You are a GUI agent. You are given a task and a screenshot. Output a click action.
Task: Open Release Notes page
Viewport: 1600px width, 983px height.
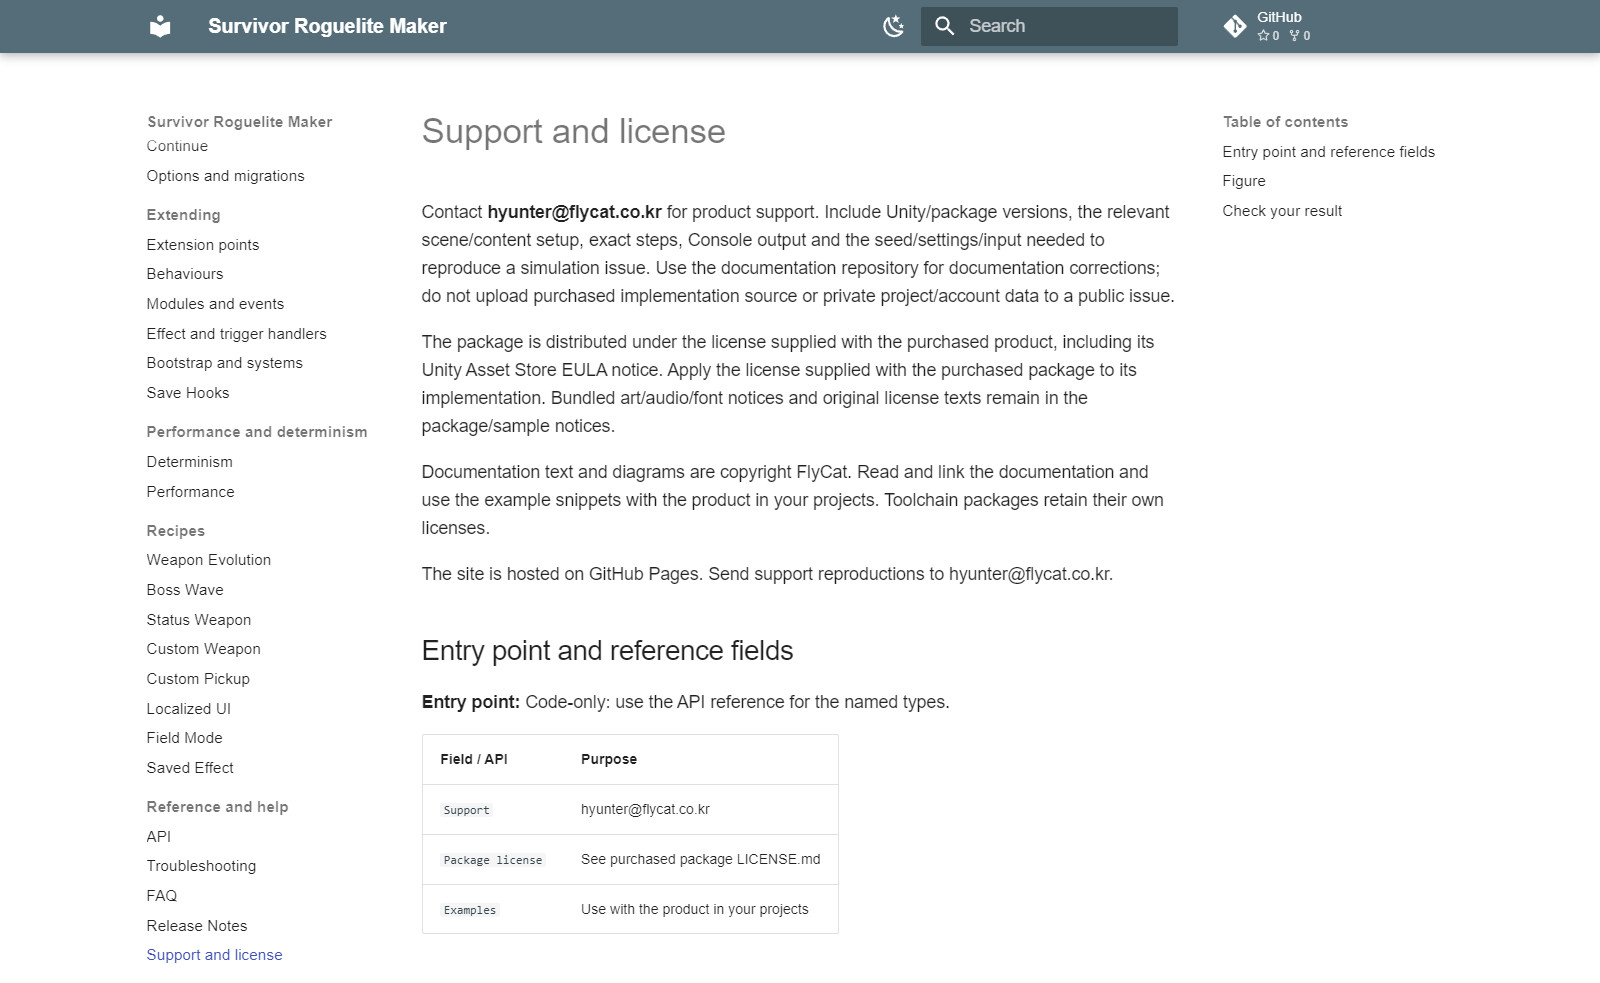click(196, 926)
